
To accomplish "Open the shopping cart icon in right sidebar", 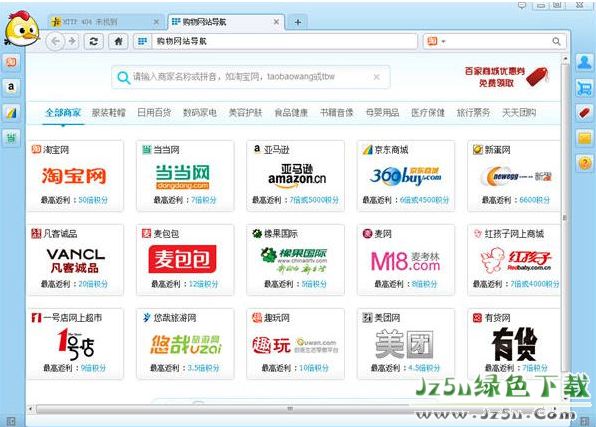I will click(584, 88).
